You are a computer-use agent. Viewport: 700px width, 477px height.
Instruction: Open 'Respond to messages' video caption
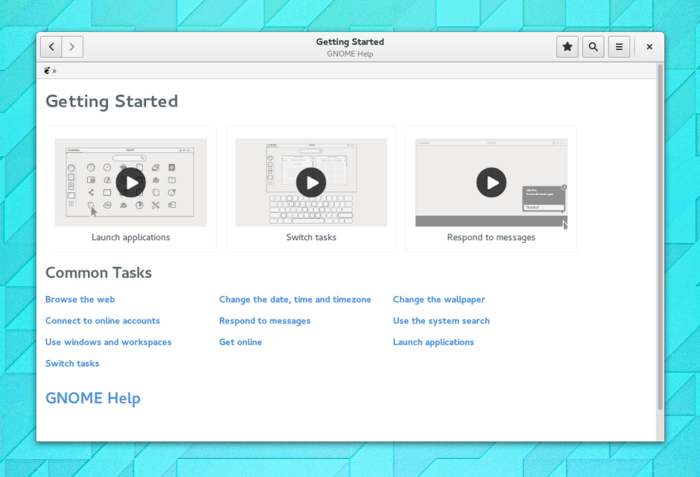coord(491,237)
